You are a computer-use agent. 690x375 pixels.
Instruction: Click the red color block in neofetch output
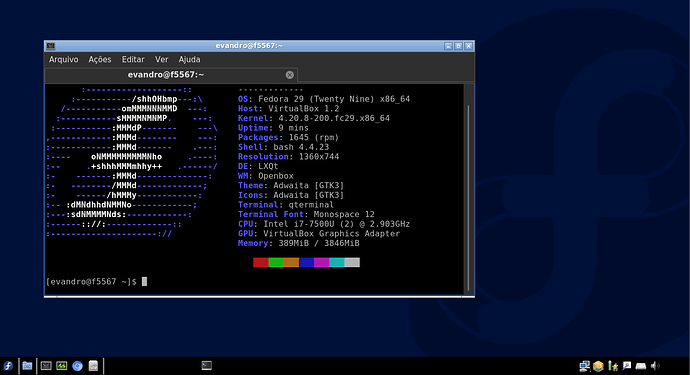coord(261,262)
